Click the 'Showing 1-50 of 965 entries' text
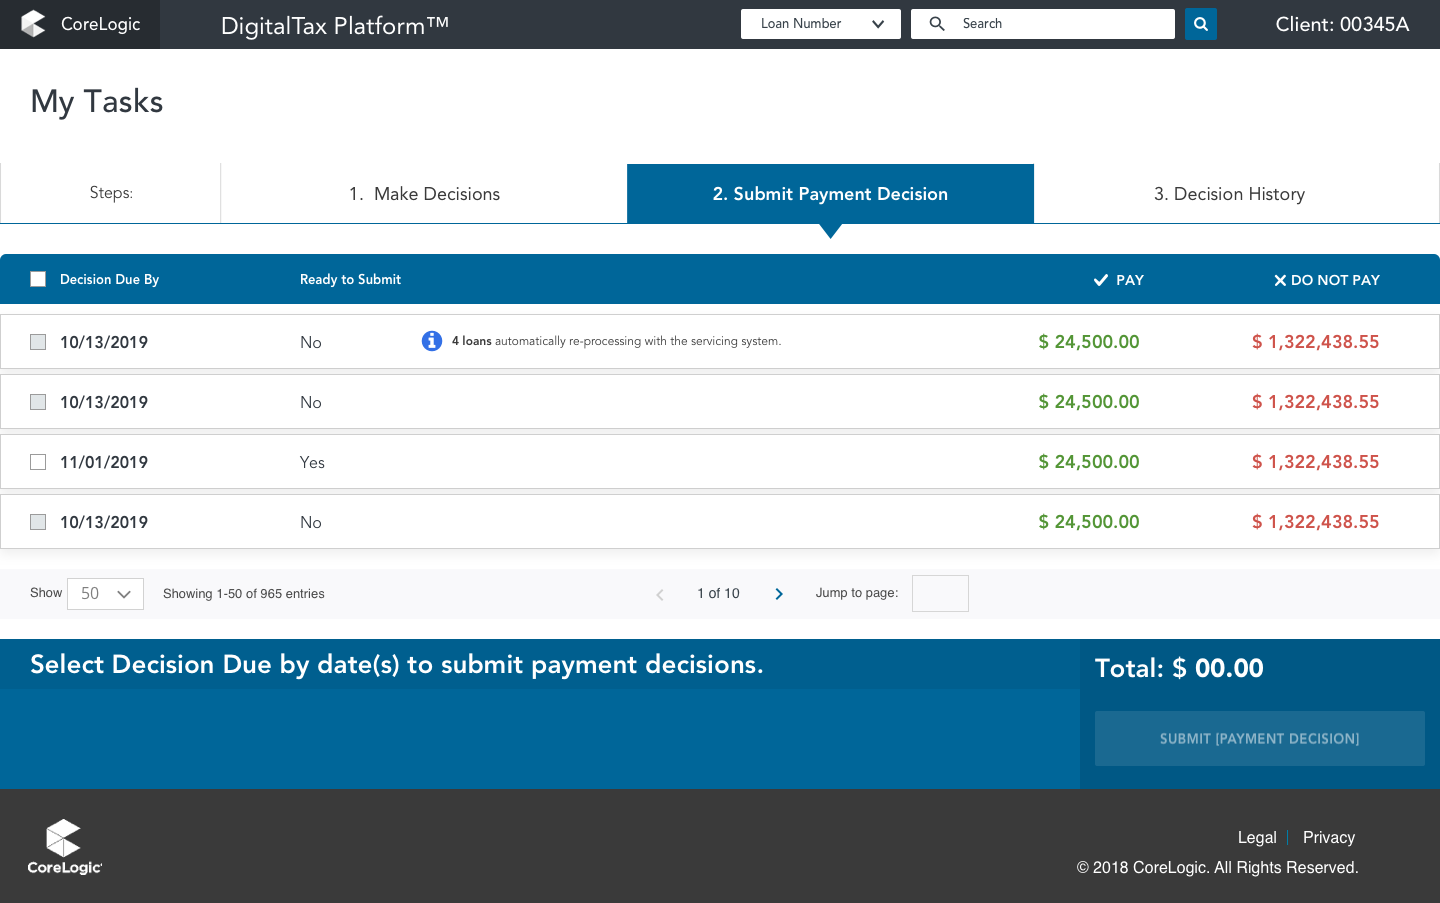1440x903 pixels. [x=244, y=594]
